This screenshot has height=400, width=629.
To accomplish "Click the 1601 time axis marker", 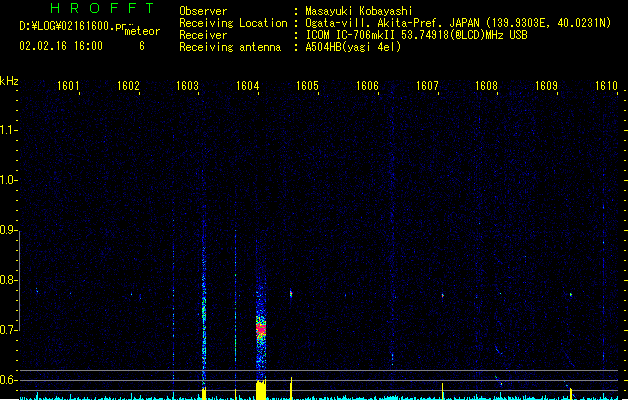I will tap(68, 86).
